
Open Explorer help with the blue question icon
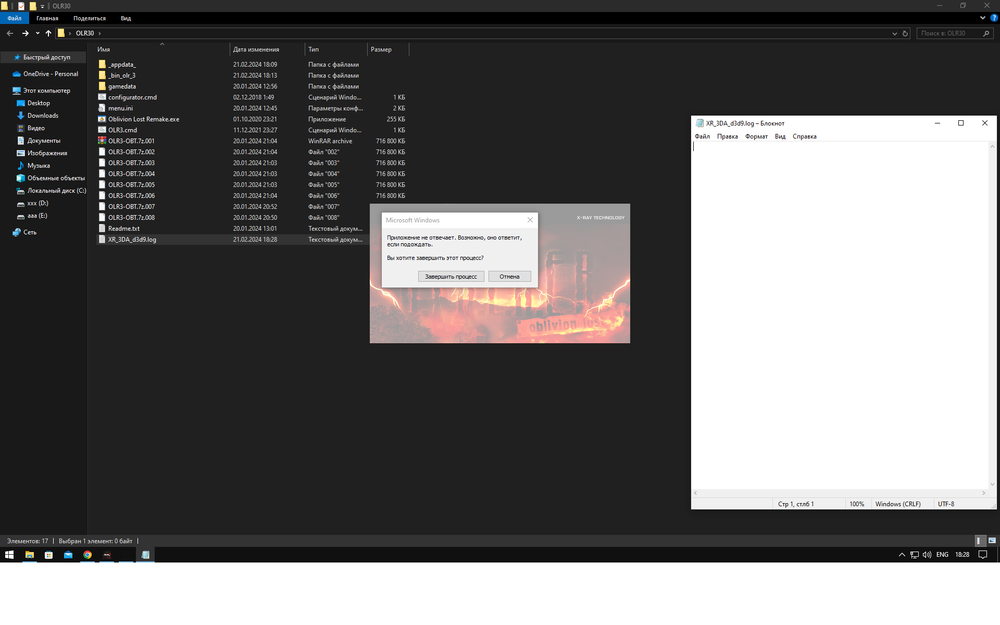(x=993, y=18)
